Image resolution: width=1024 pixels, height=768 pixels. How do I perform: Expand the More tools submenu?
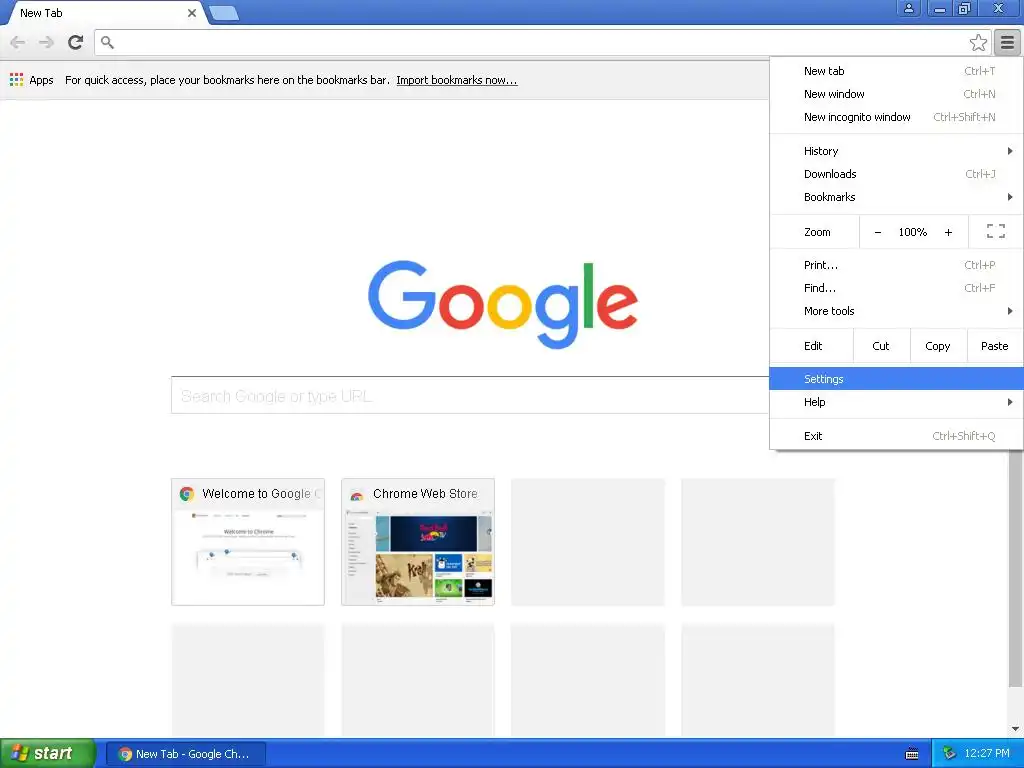896,311
